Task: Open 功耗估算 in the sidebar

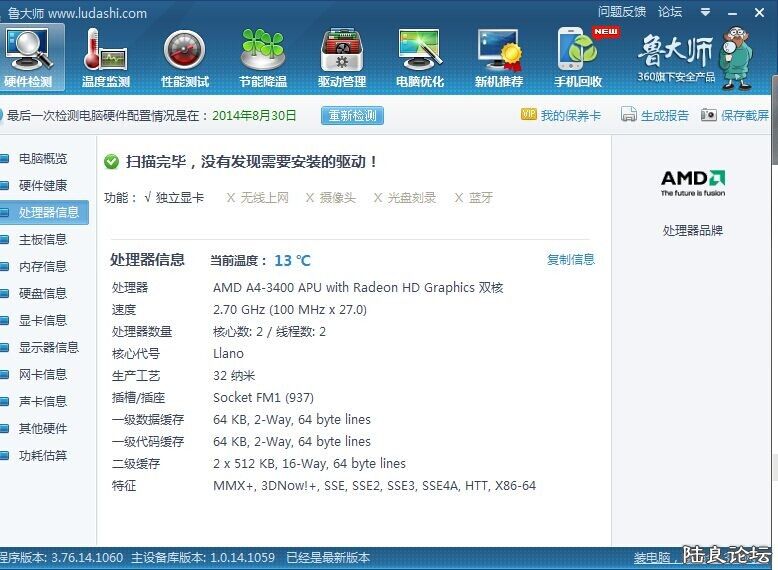Action: pos(43,455)
